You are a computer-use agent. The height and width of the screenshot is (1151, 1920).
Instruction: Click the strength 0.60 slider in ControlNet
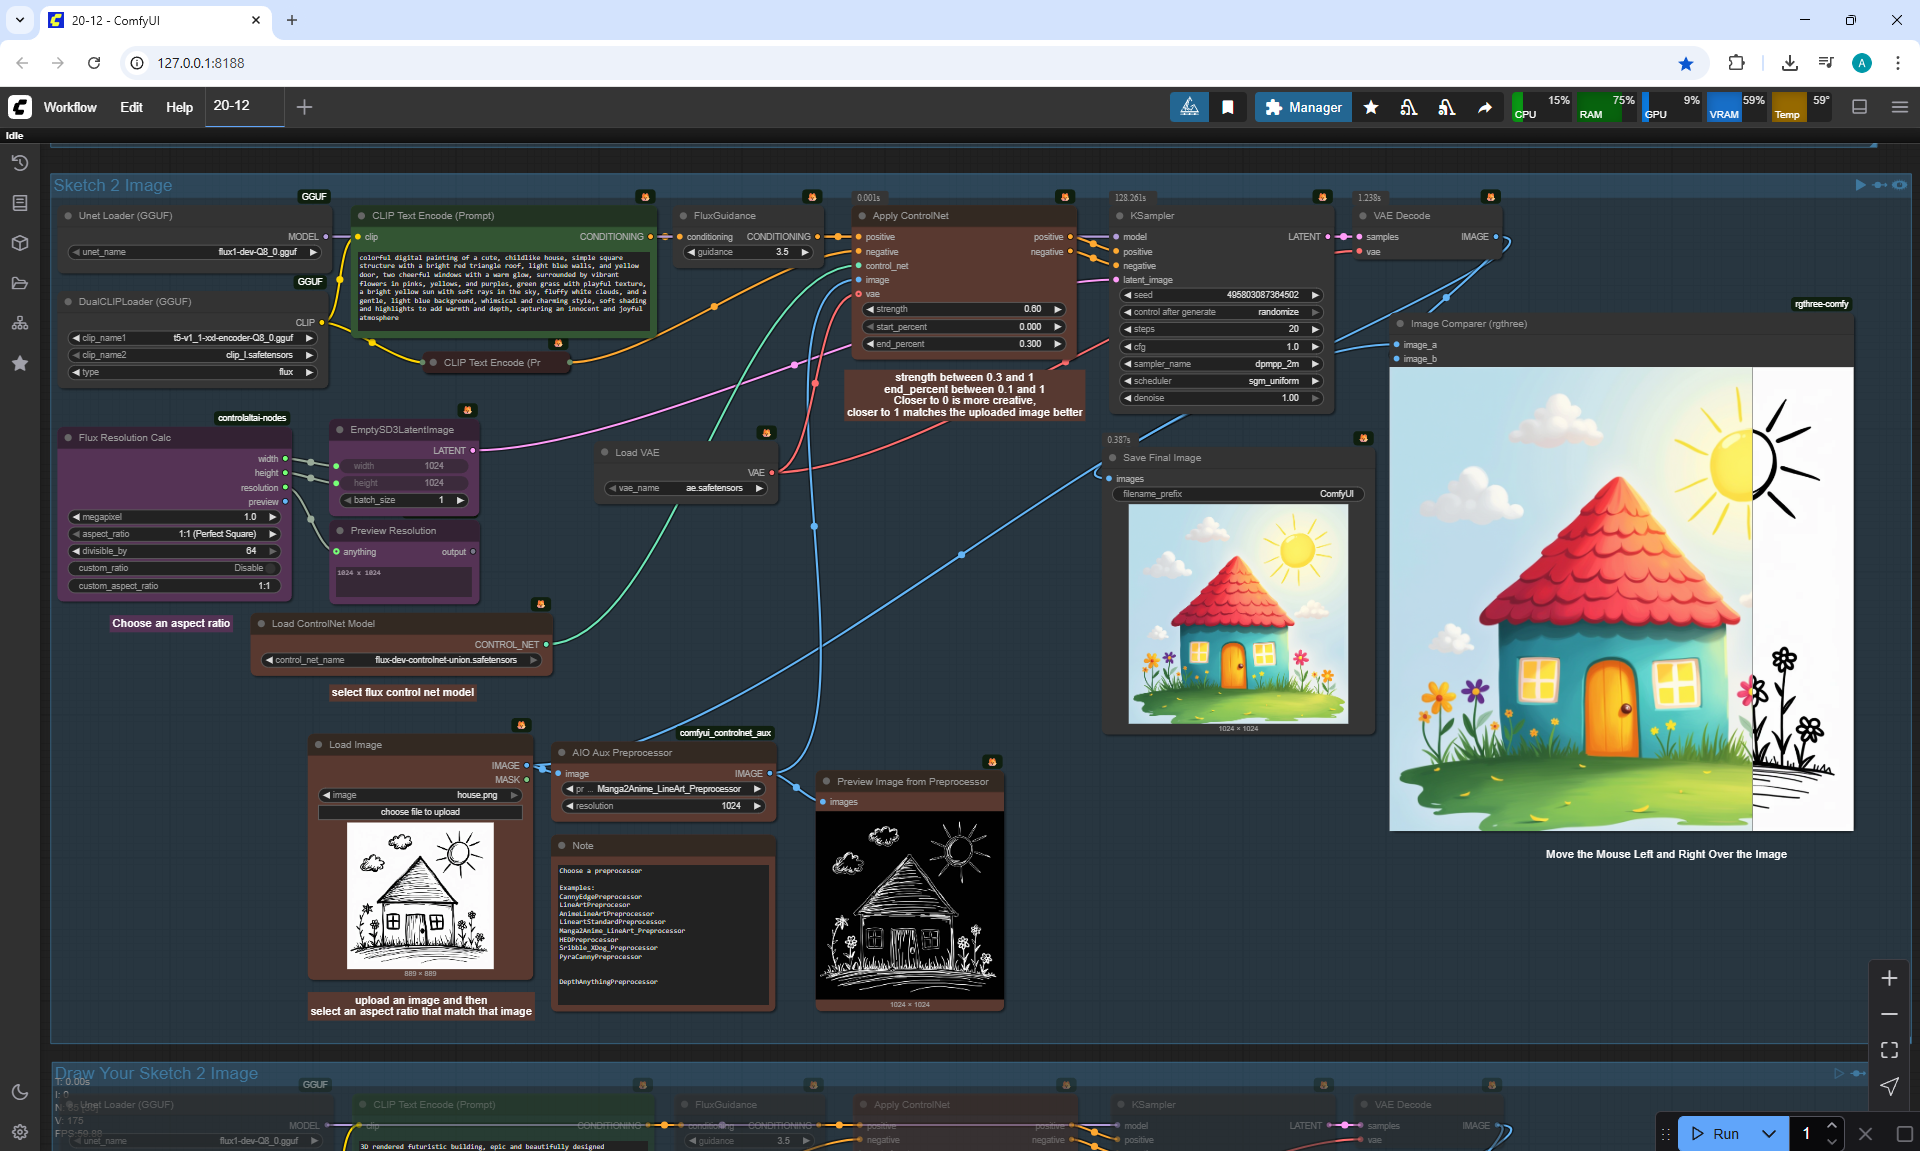pyautogui.click(x=964, y=309)
